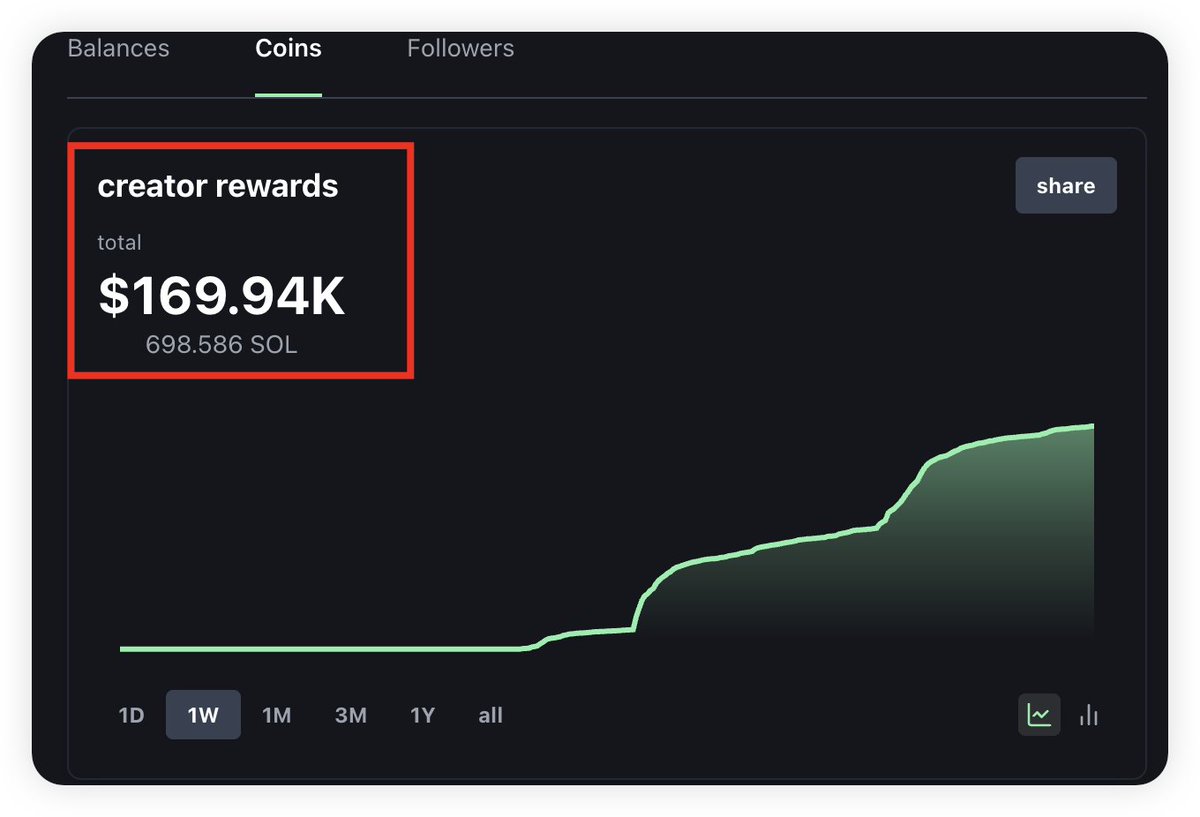Switch to bar chart view
The height and width of the screenshot is (817, 1200).
(1089, 715)
